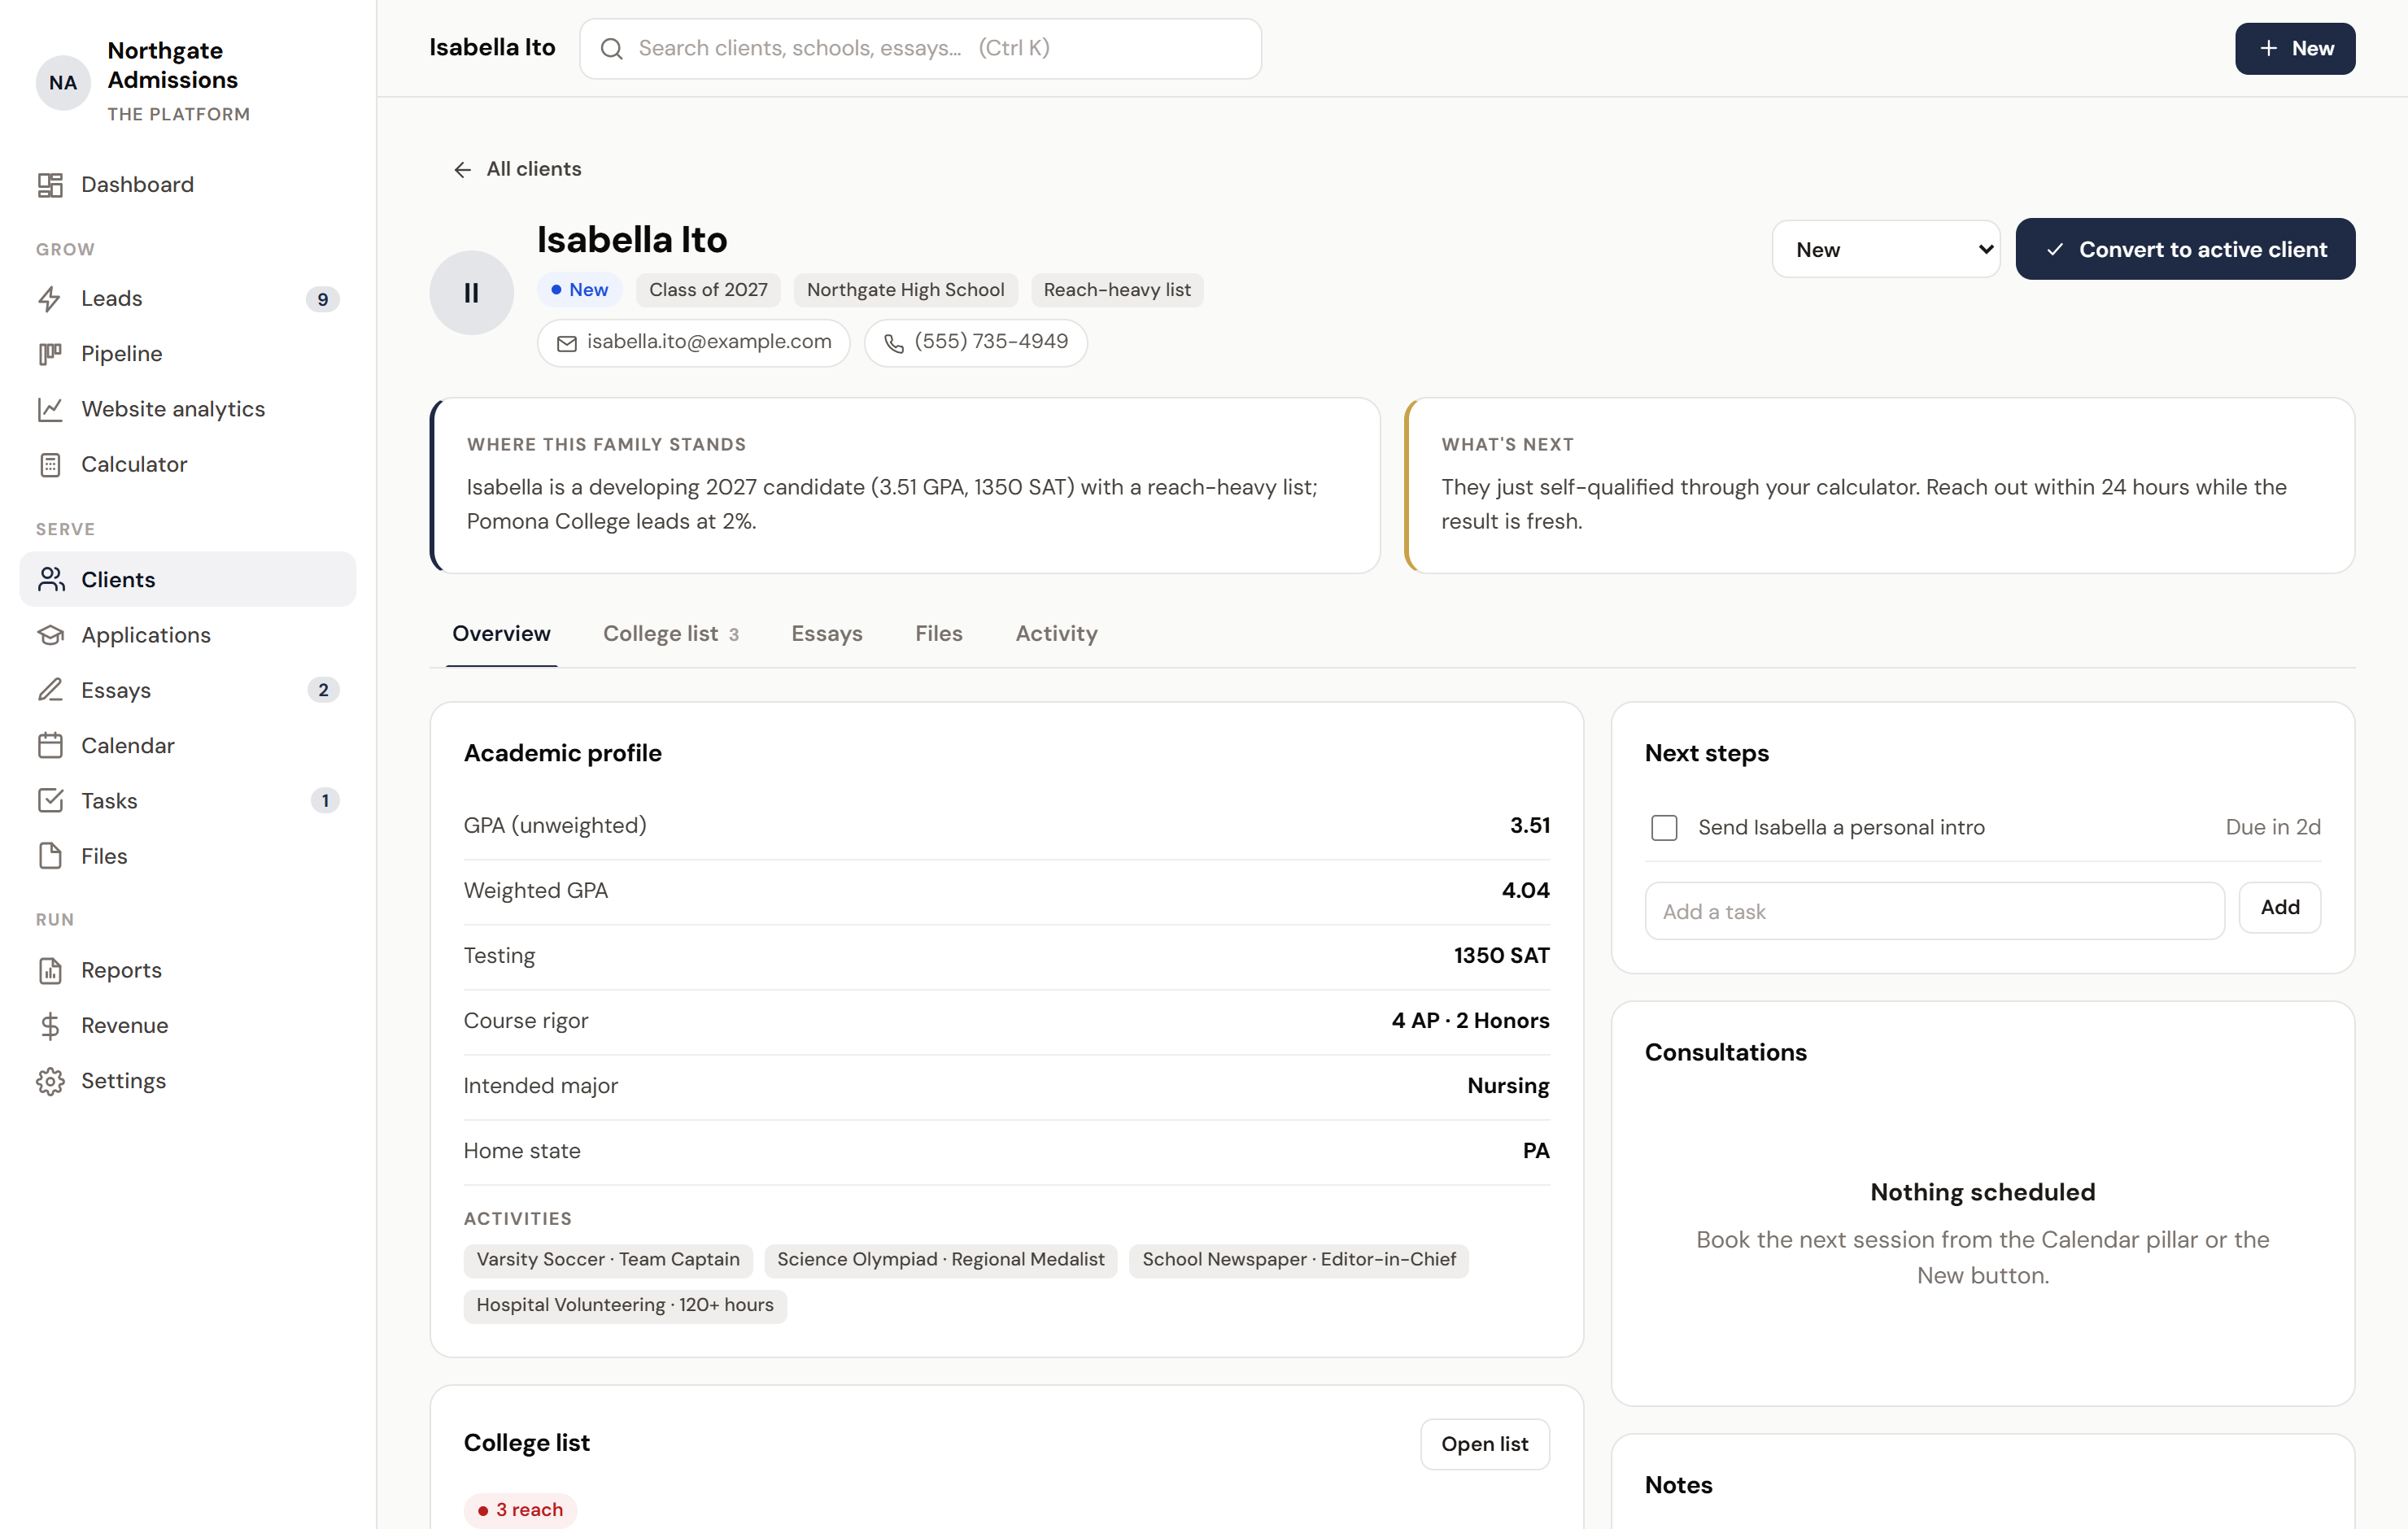Click the Clients people icon

coord(50,580)
